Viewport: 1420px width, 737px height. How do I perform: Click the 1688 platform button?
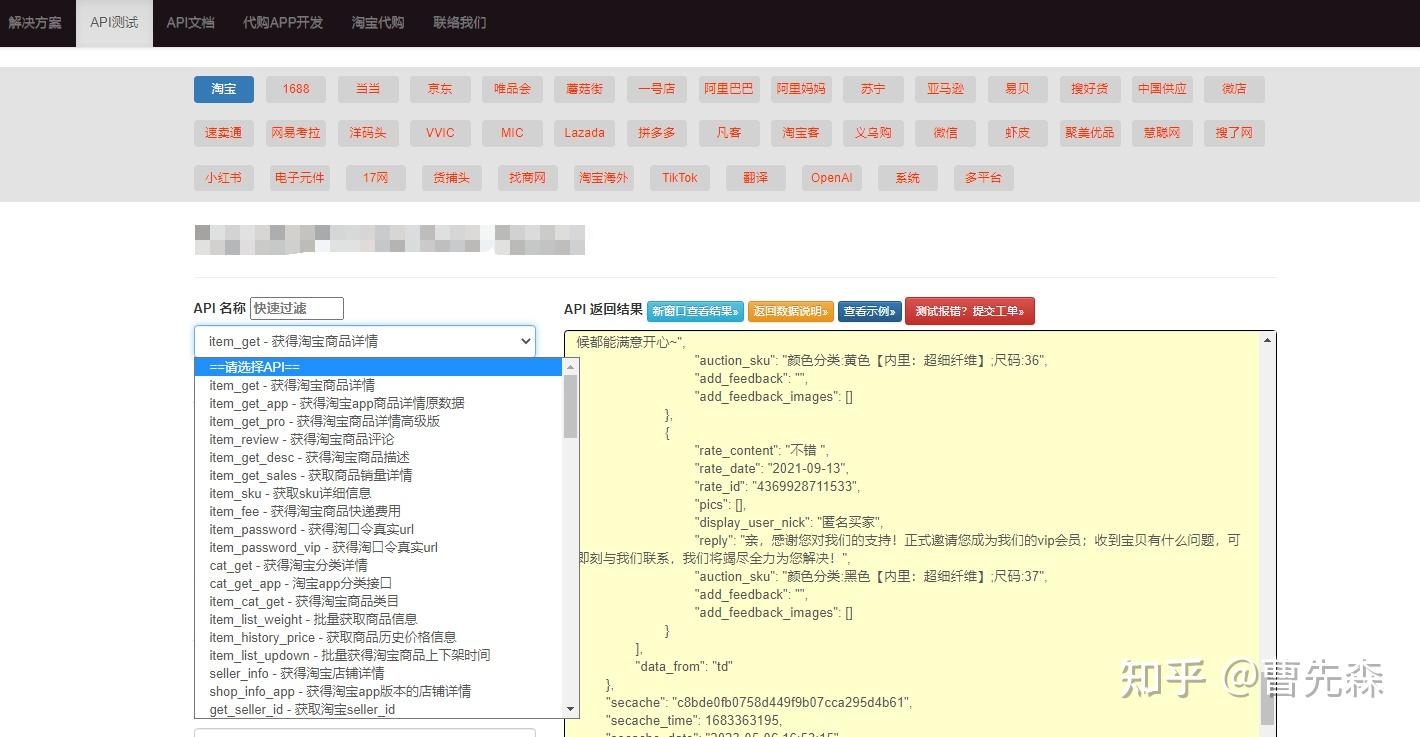(x=295, y=89)
